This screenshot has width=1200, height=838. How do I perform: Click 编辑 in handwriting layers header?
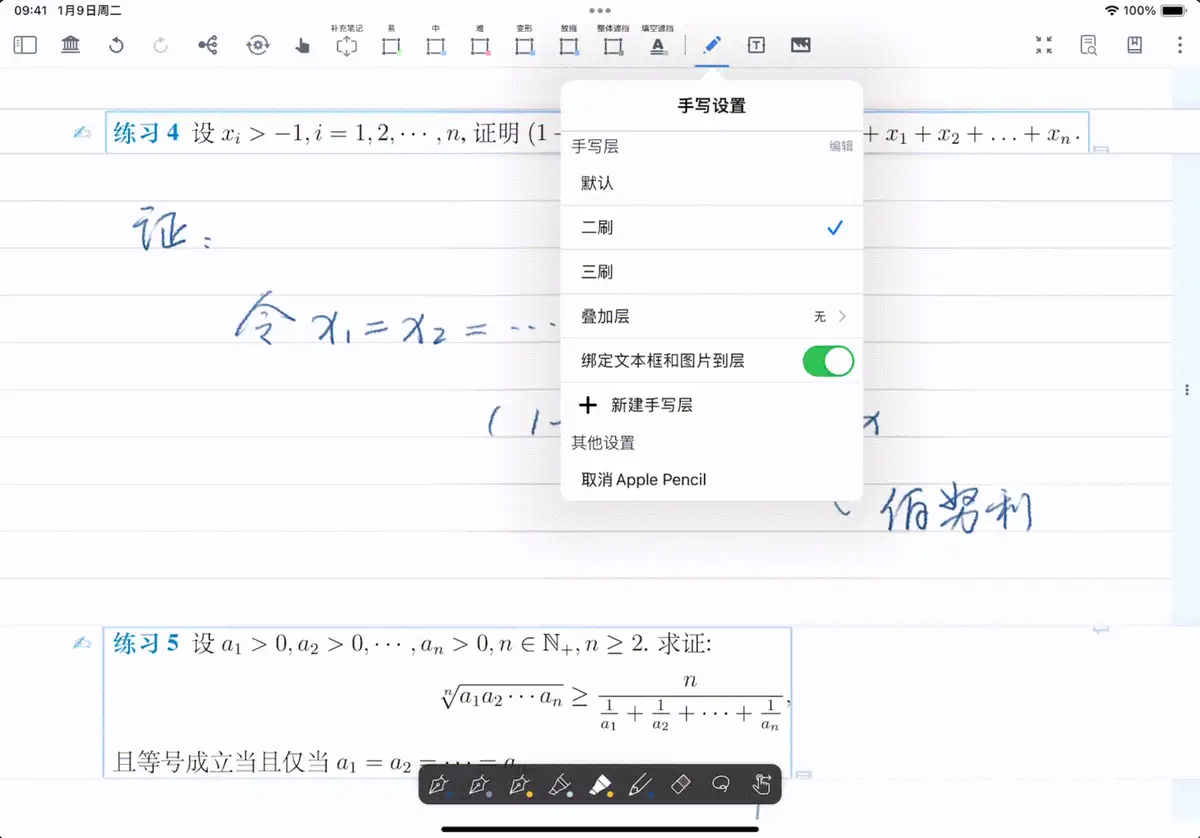click(x=841, y=146)
